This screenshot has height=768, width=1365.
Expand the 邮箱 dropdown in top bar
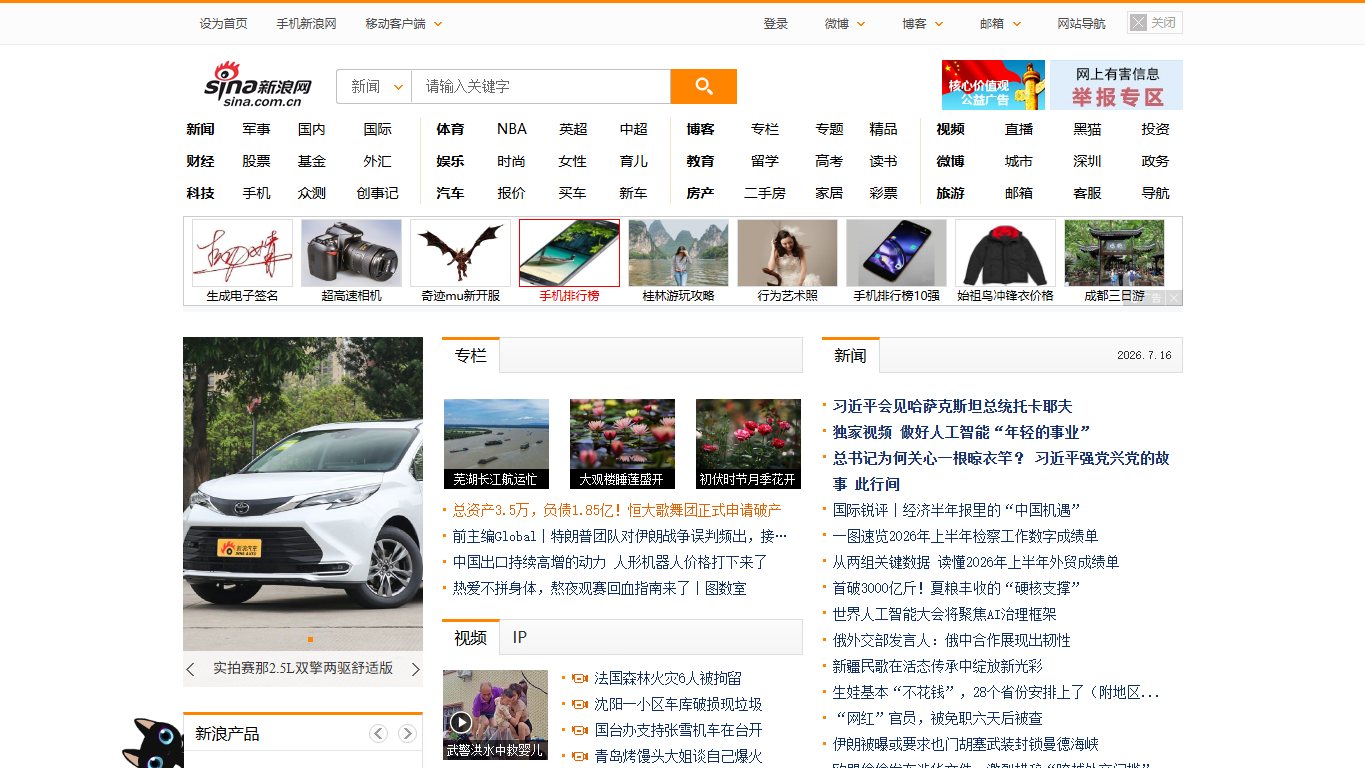click(x=1001, y=24)
